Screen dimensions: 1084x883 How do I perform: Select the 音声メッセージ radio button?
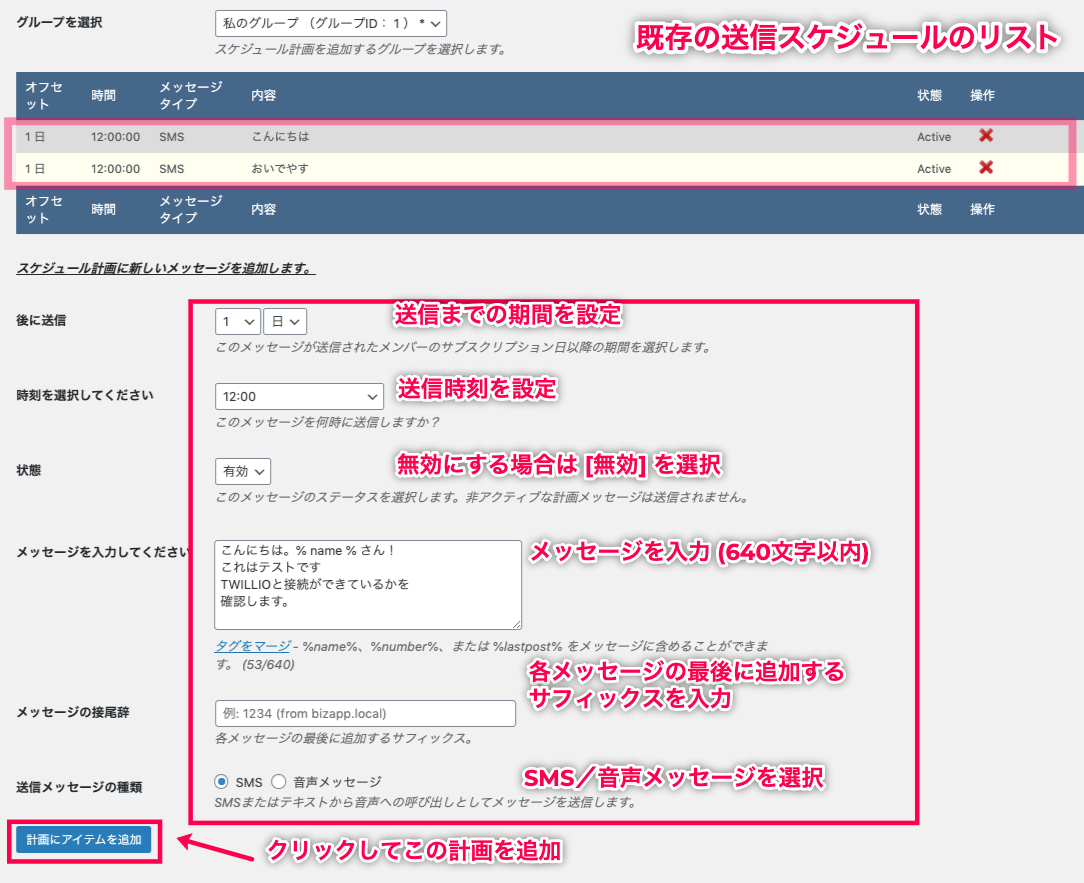tap(278, 781)
